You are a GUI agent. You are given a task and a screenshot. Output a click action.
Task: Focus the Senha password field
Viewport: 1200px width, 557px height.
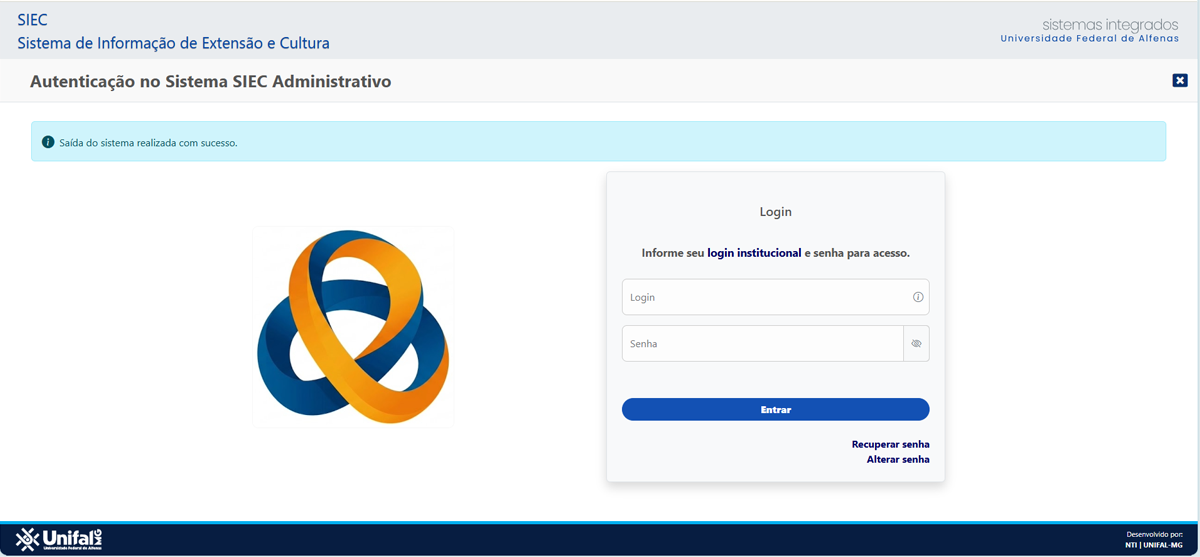(762, 343)
